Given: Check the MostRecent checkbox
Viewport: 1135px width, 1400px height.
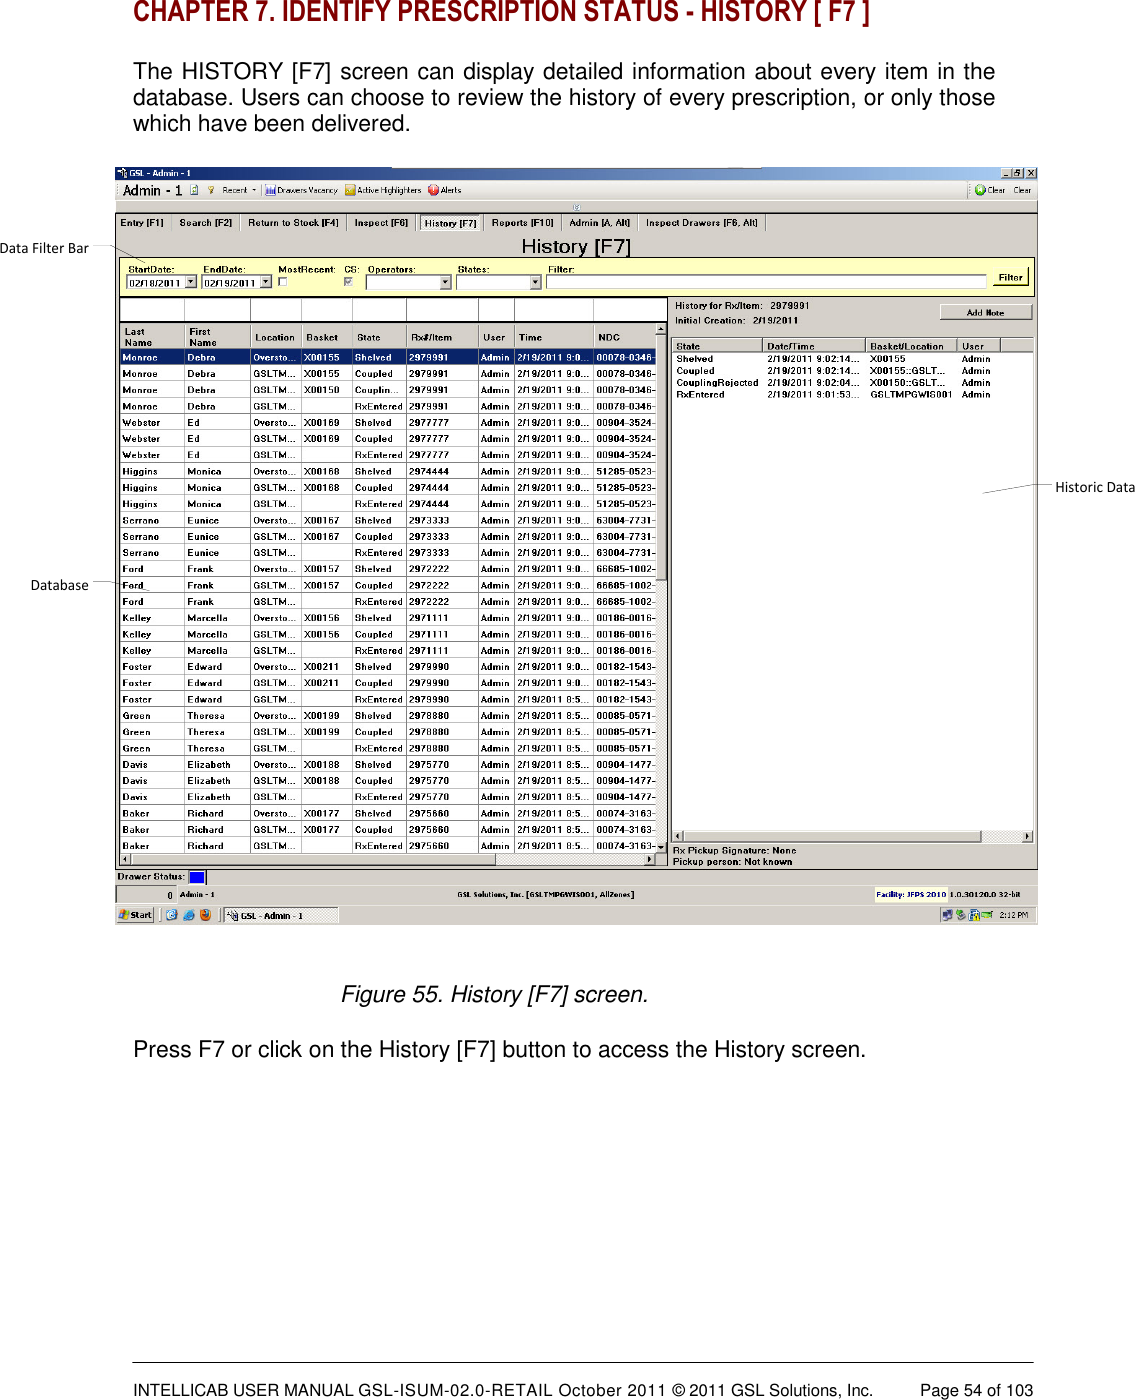Looking at the screenshot, I should click(x=282, y=281).
